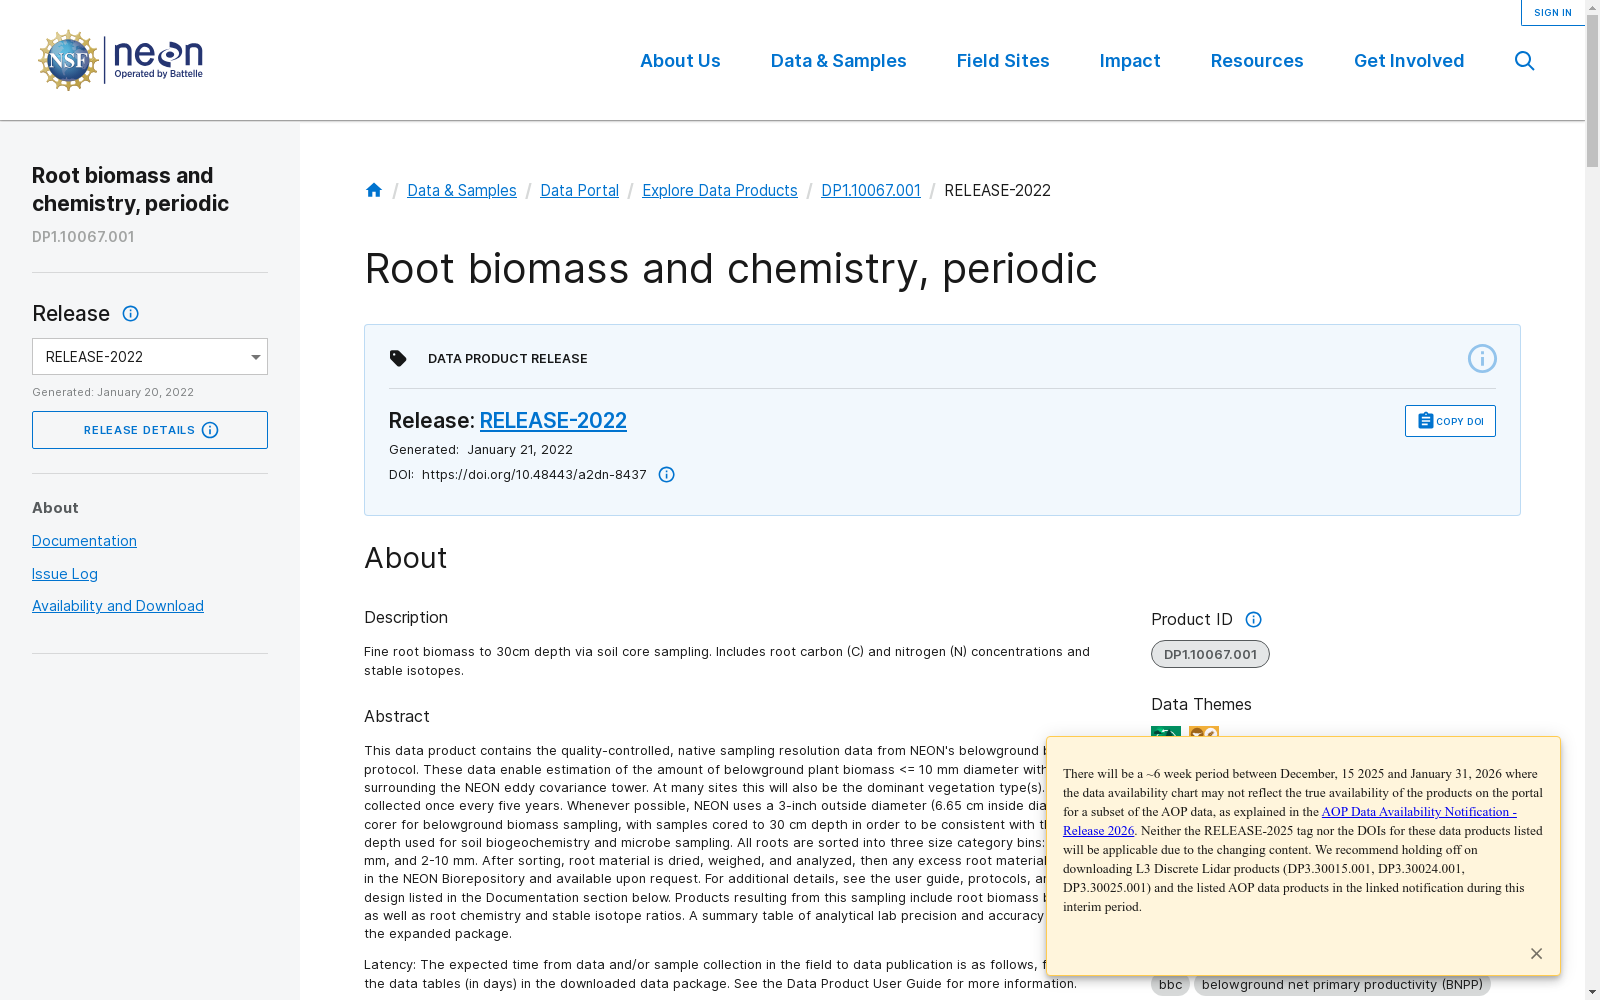1600x1000 pixels.
Task: Click the info icon next to the DOI
Action: (667, 475)
